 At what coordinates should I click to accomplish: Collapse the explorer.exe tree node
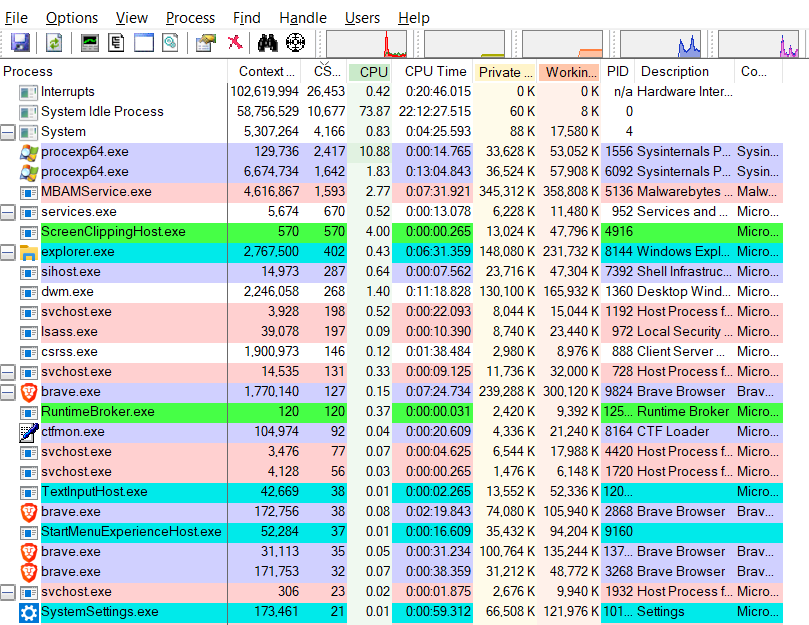click(8, 252)
